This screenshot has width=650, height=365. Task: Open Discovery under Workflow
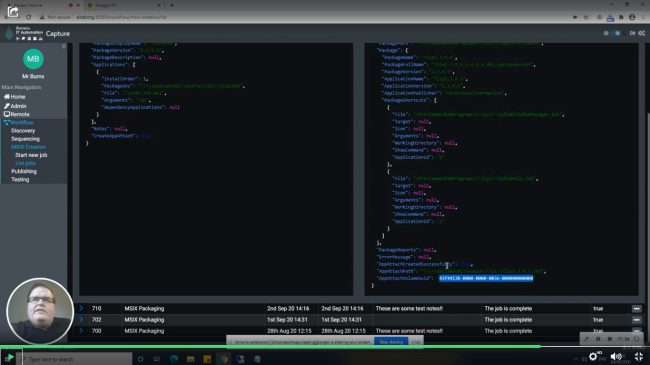tap(23, 131)
